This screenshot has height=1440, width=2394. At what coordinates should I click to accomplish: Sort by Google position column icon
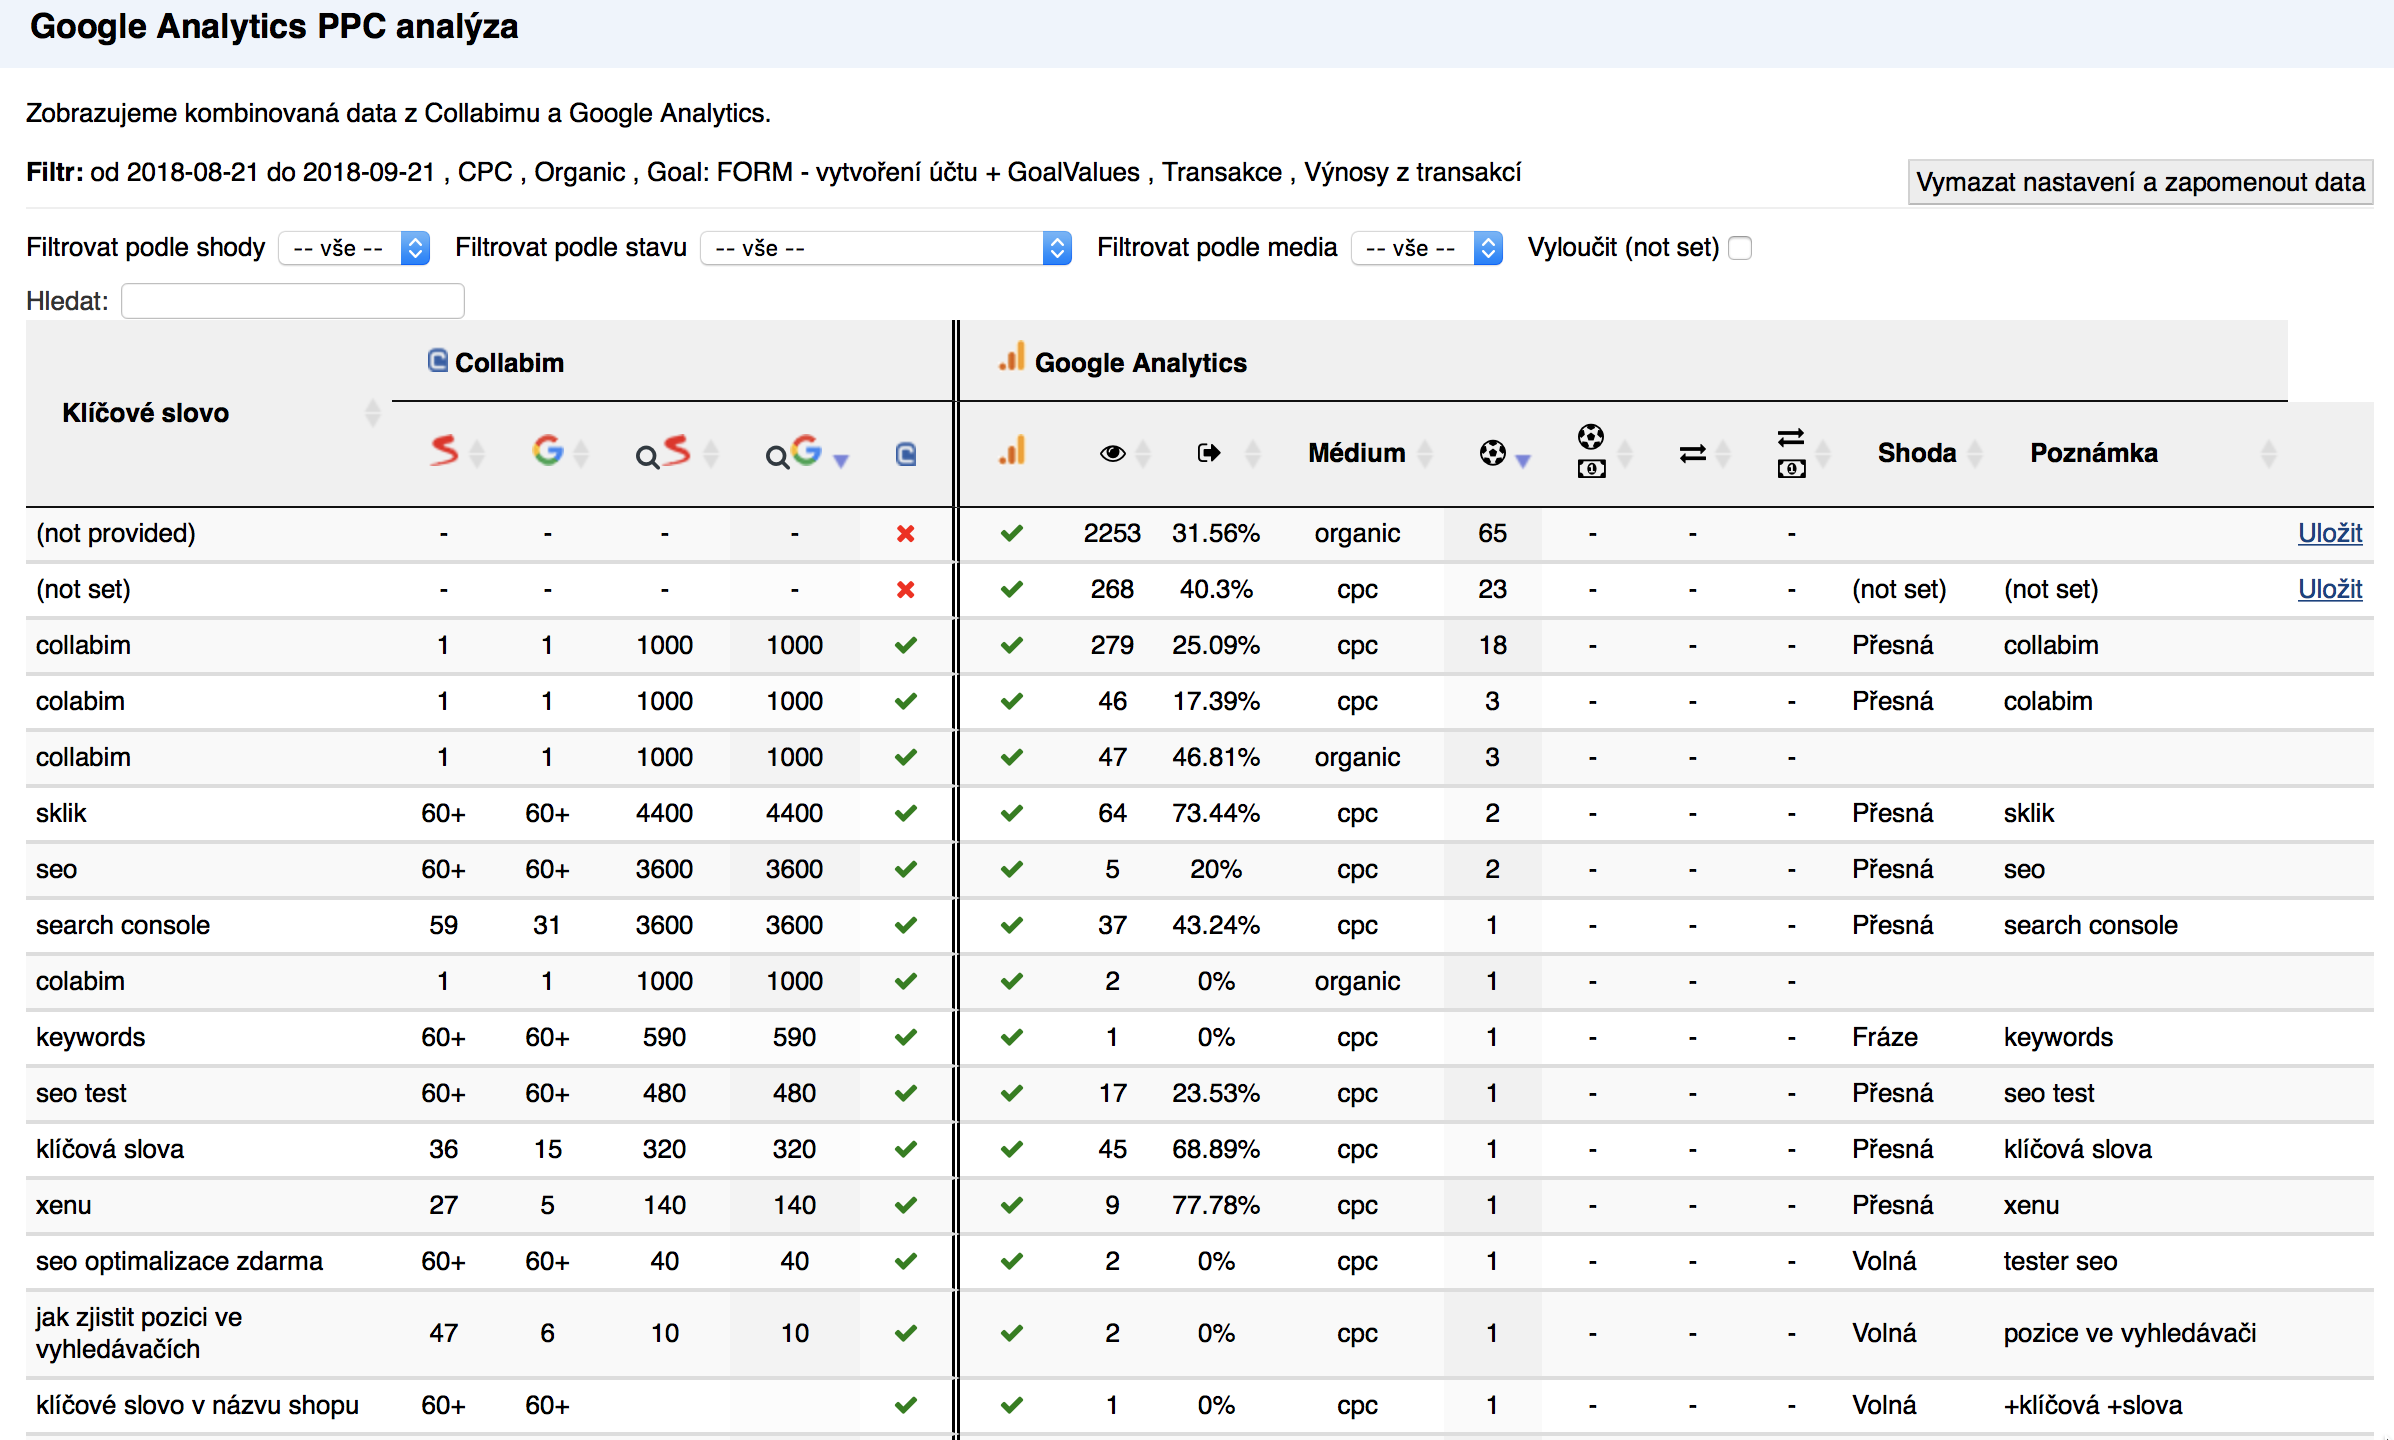point(547,452)
